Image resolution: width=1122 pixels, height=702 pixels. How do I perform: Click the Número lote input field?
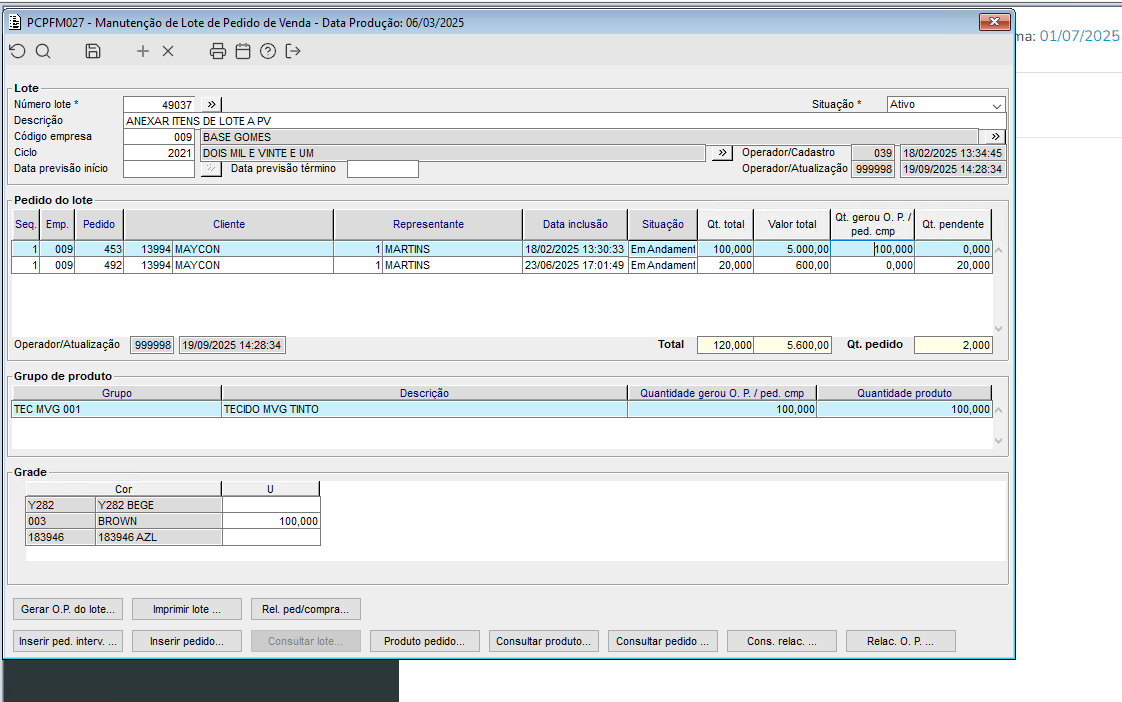[x=159, y=104]
